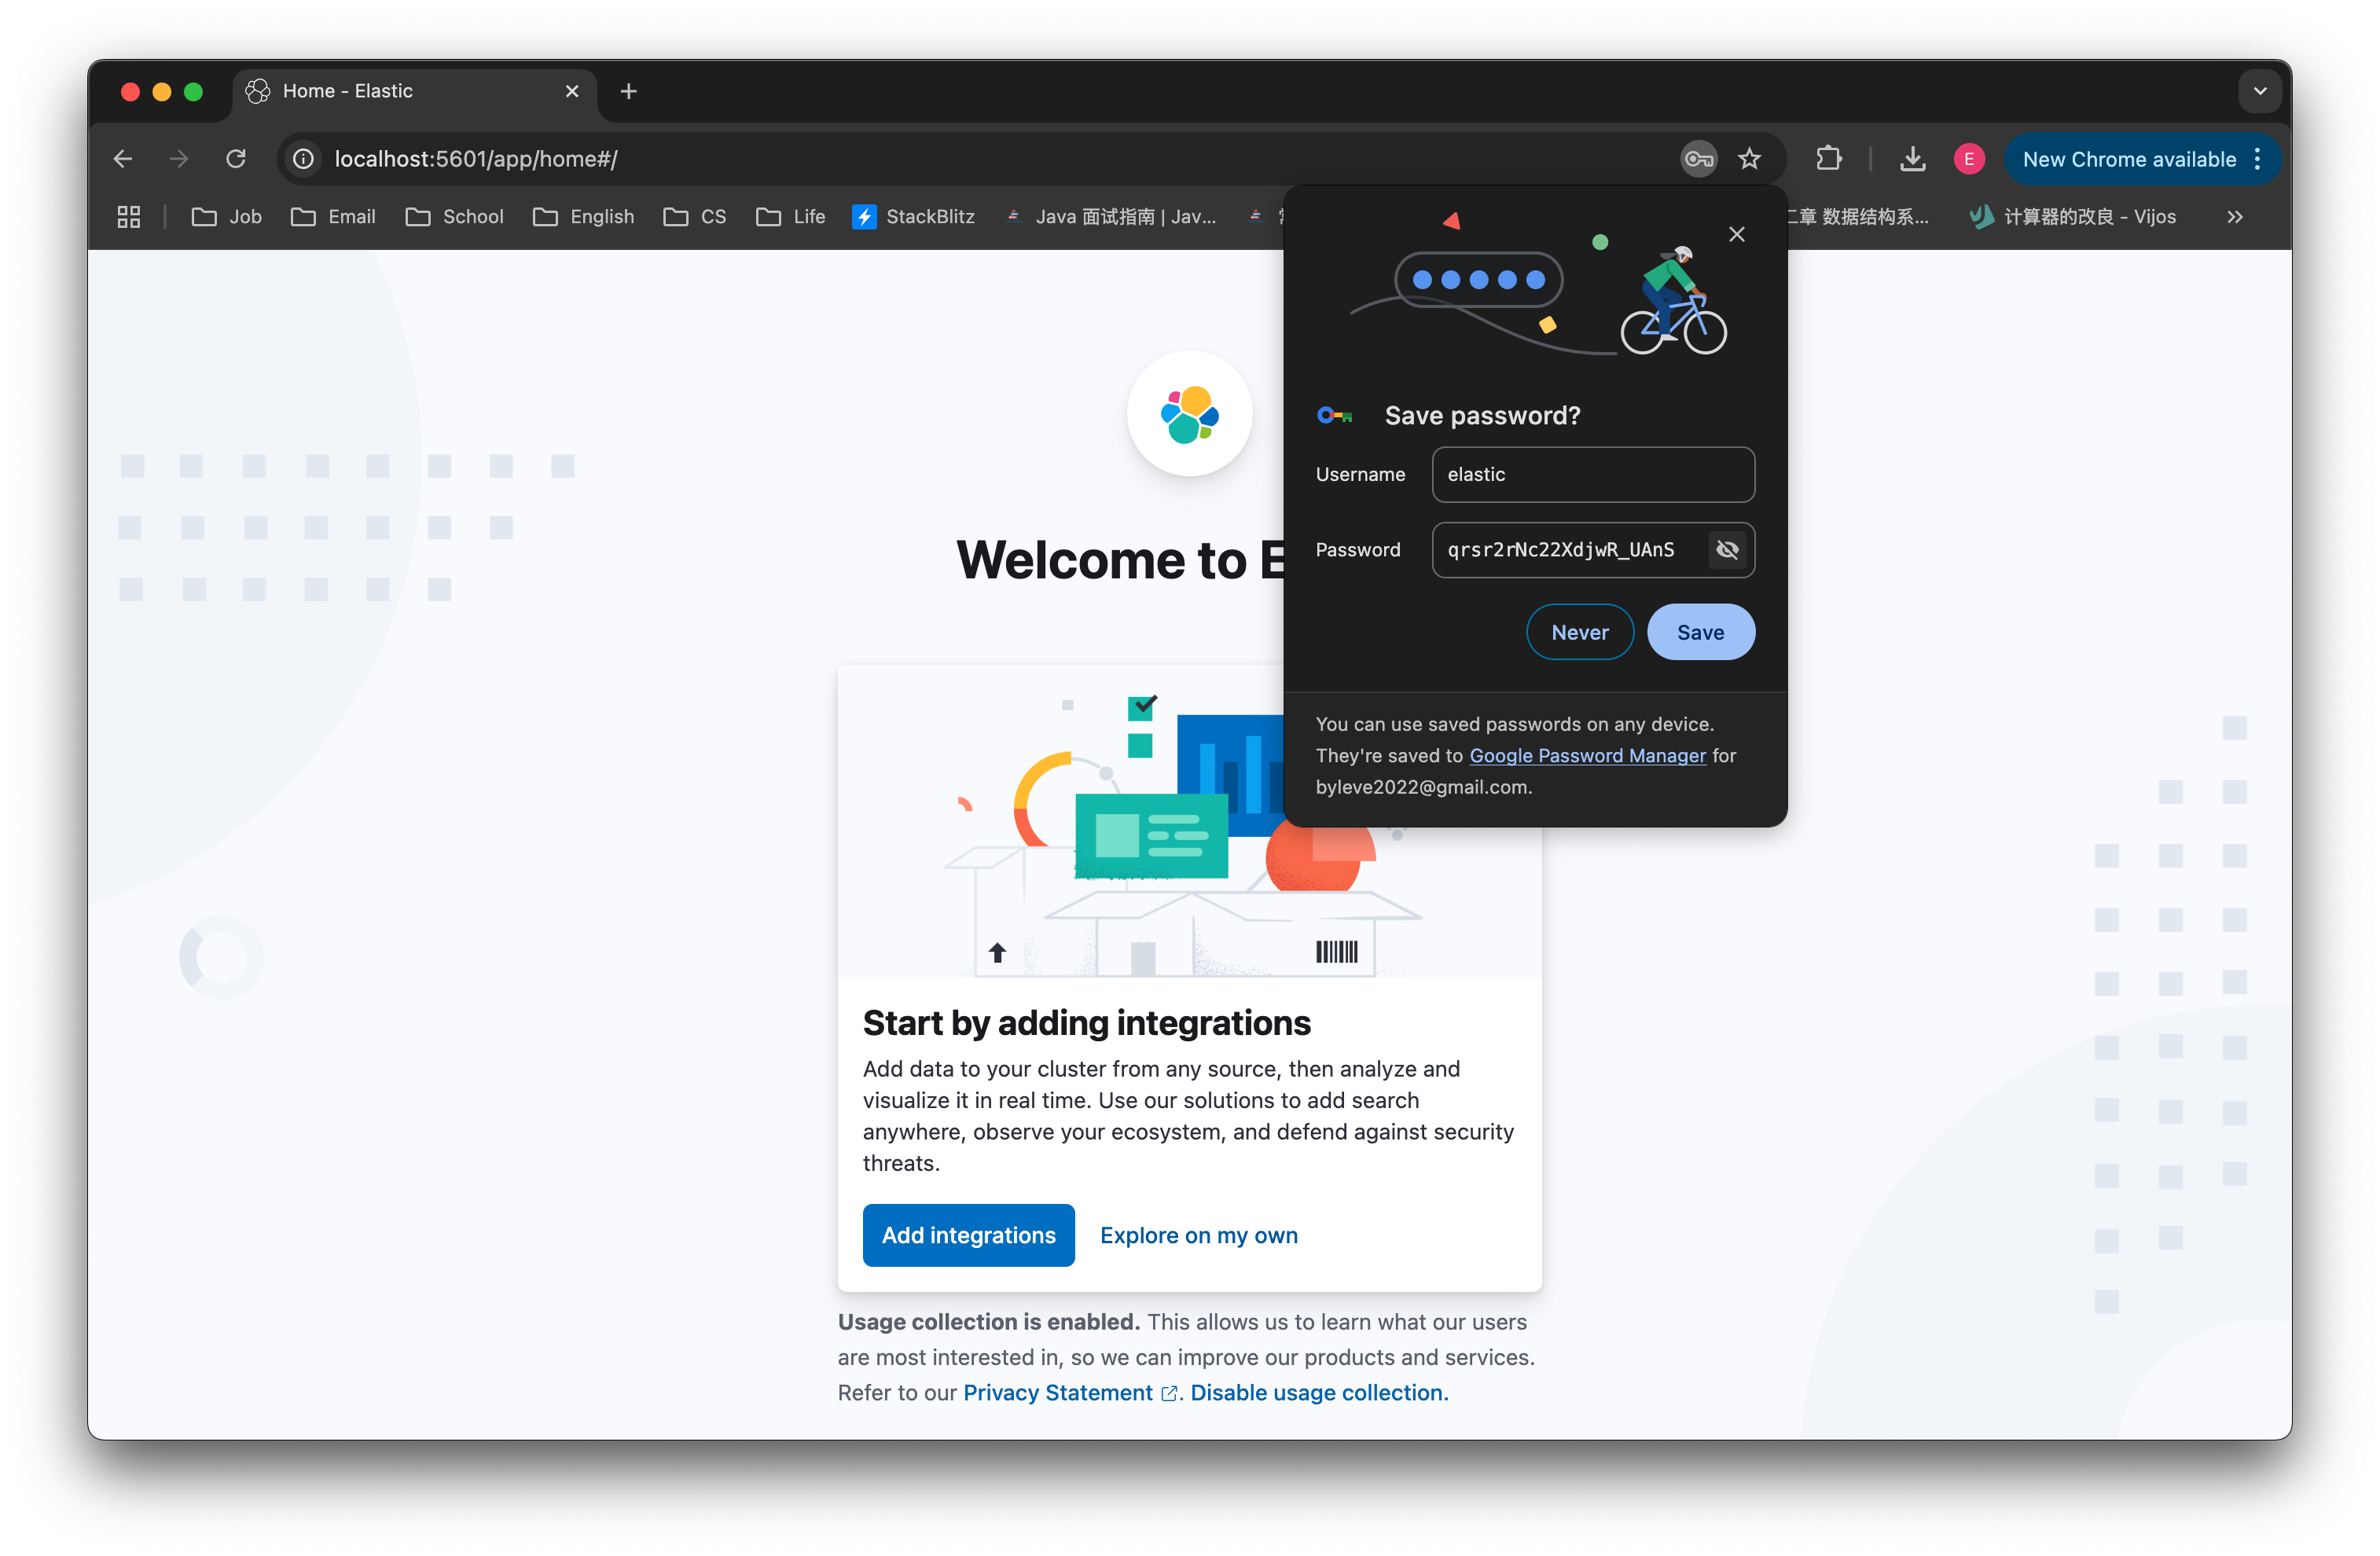The width and height of the screenshot is (2380, 1556).
Task: Open the Extensions puzzle icon
Action: 1828,159
